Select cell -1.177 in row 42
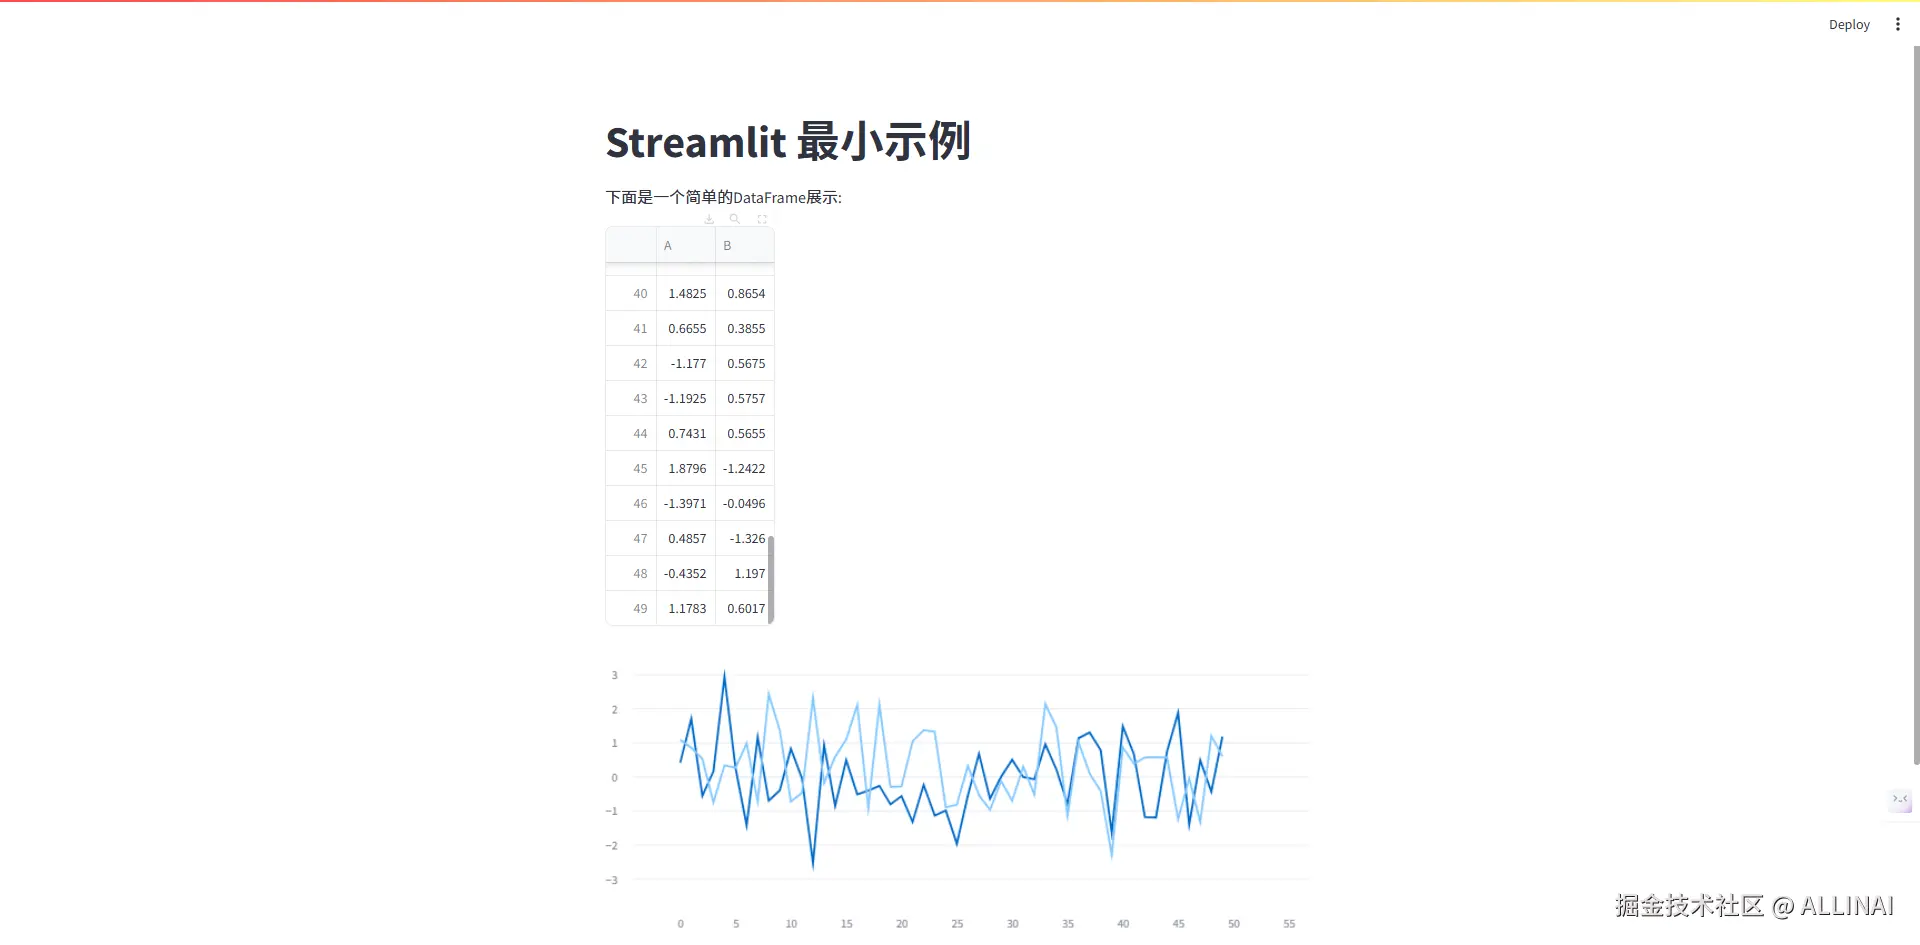This screenshot has height=945, width=1920. point(686,364)
